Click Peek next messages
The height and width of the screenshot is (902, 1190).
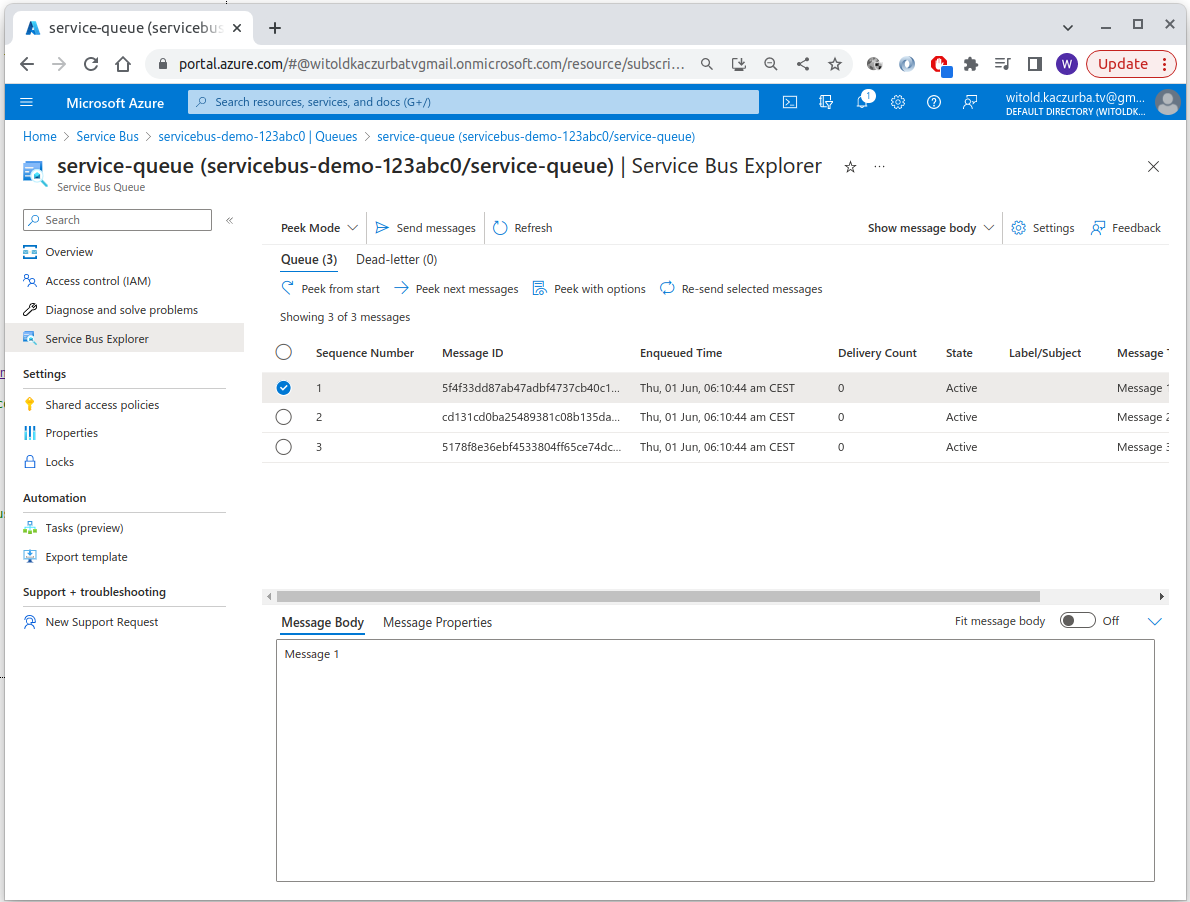click(456, 289)
